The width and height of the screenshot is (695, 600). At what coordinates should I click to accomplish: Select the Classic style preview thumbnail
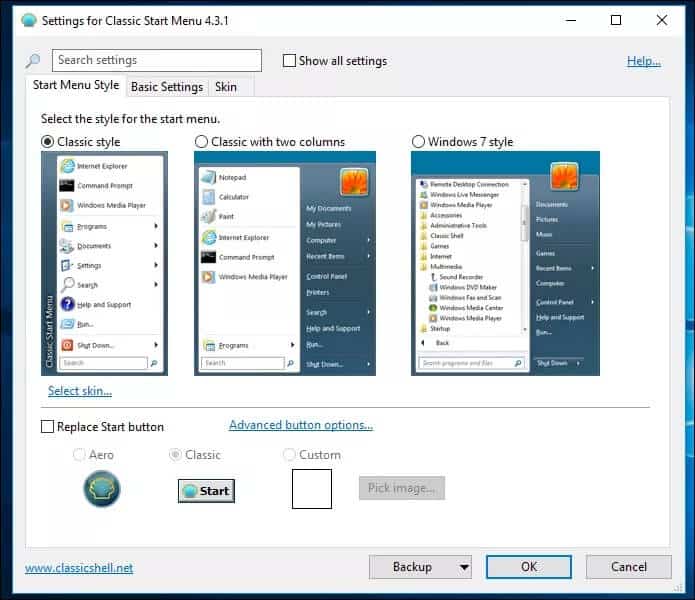(x=104, y=263)
